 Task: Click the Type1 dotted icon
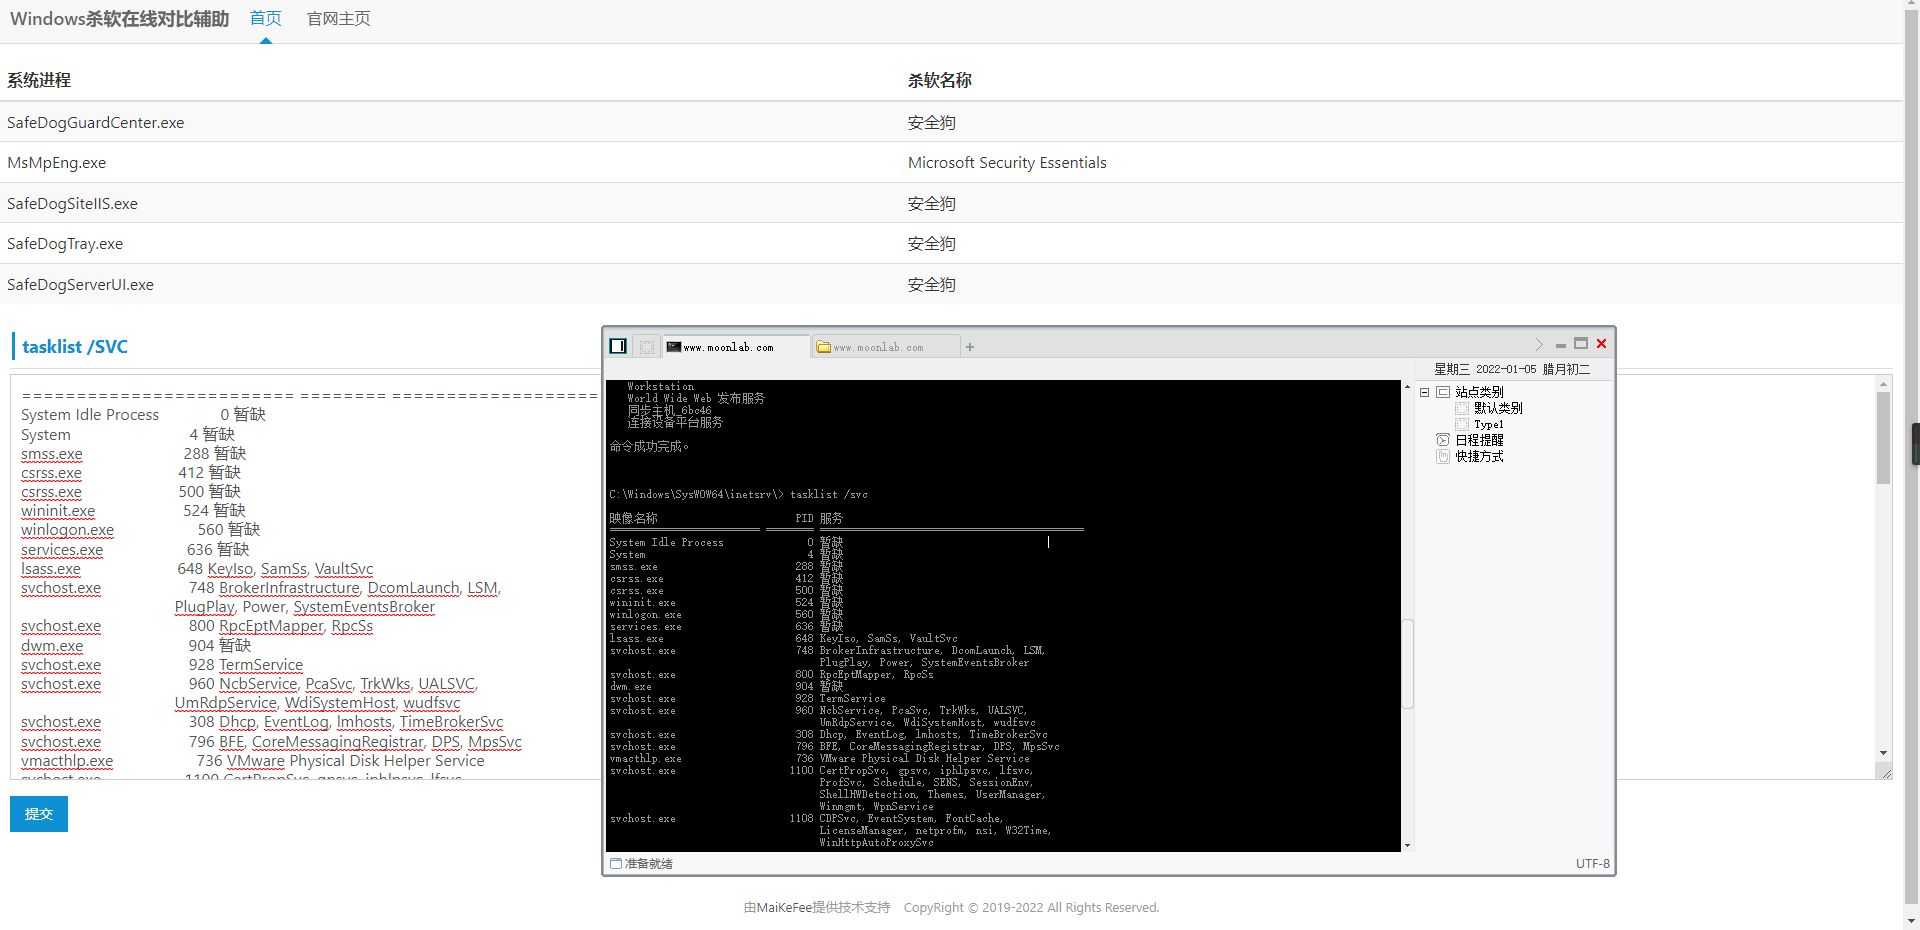[1462, 424]
